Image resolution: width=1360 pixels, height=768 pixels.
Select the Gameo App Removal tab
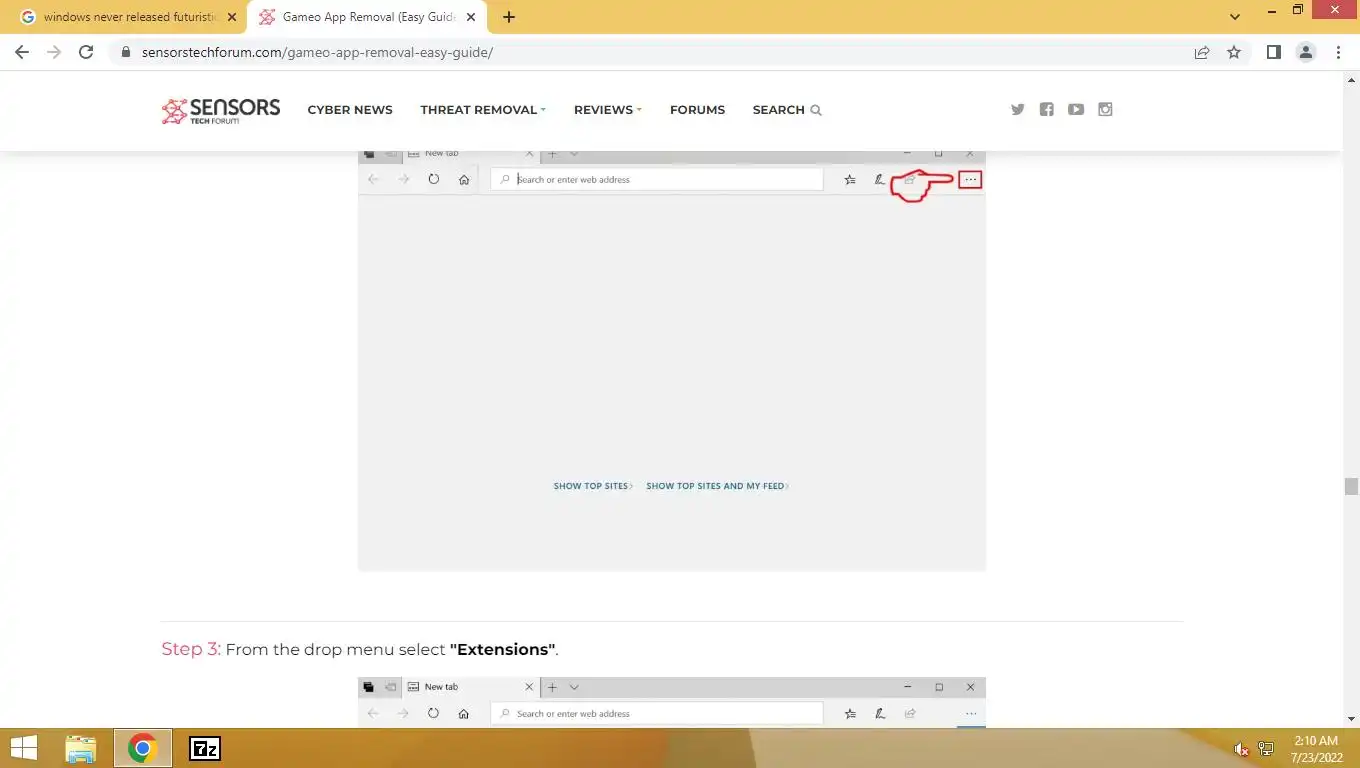[366, 17]
